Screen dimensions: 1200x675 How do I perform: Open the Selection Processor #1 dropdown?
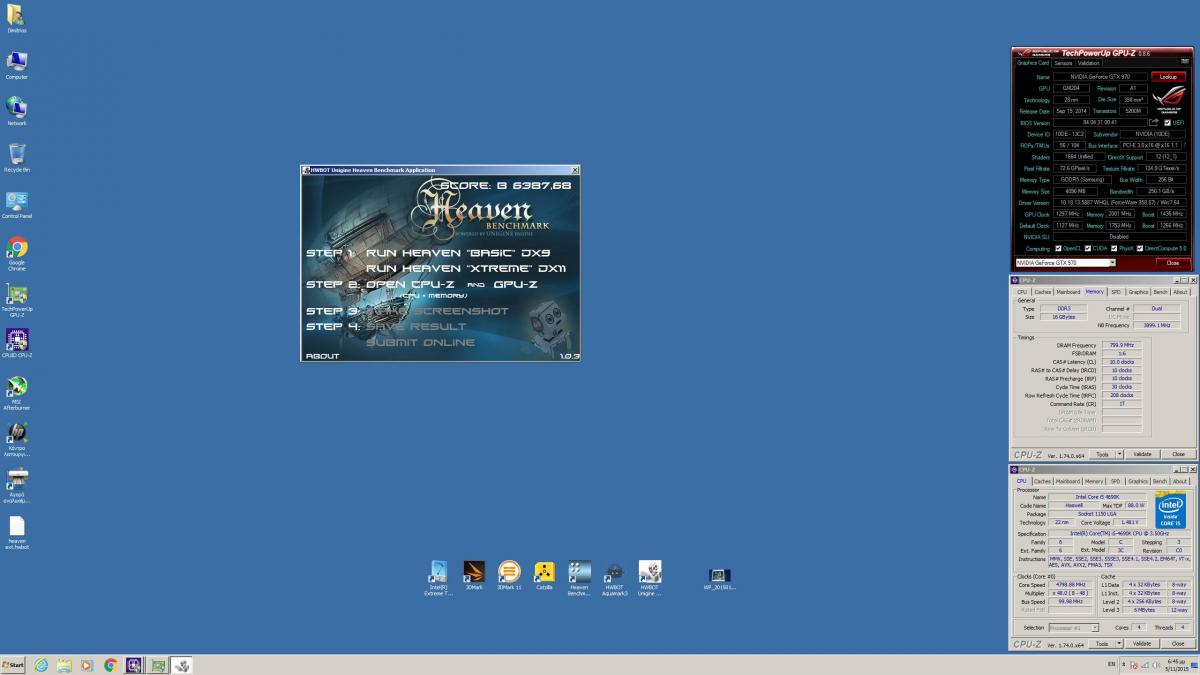[x=1073, y=628]
